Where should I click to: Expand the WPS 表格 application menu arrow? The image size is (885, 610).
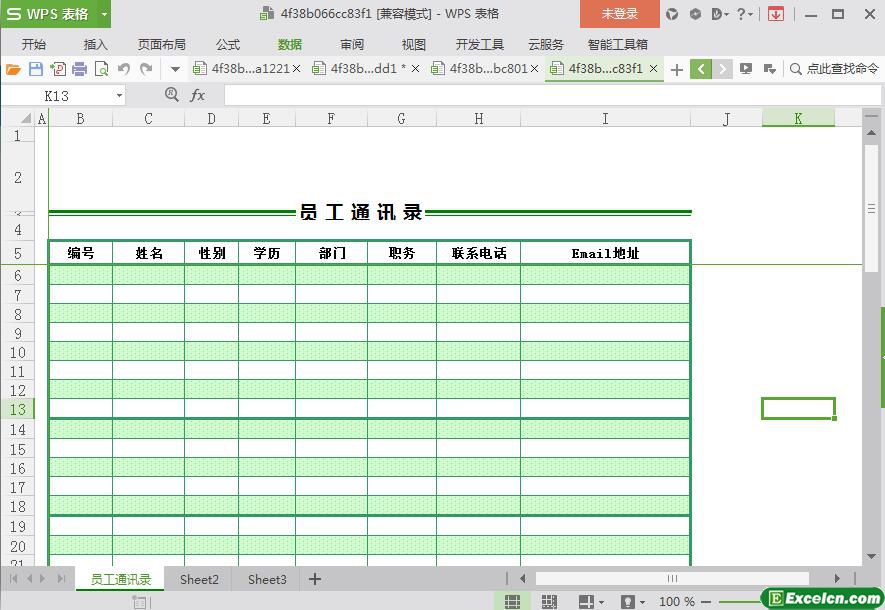pyautogui.click(x=104, y=14)
